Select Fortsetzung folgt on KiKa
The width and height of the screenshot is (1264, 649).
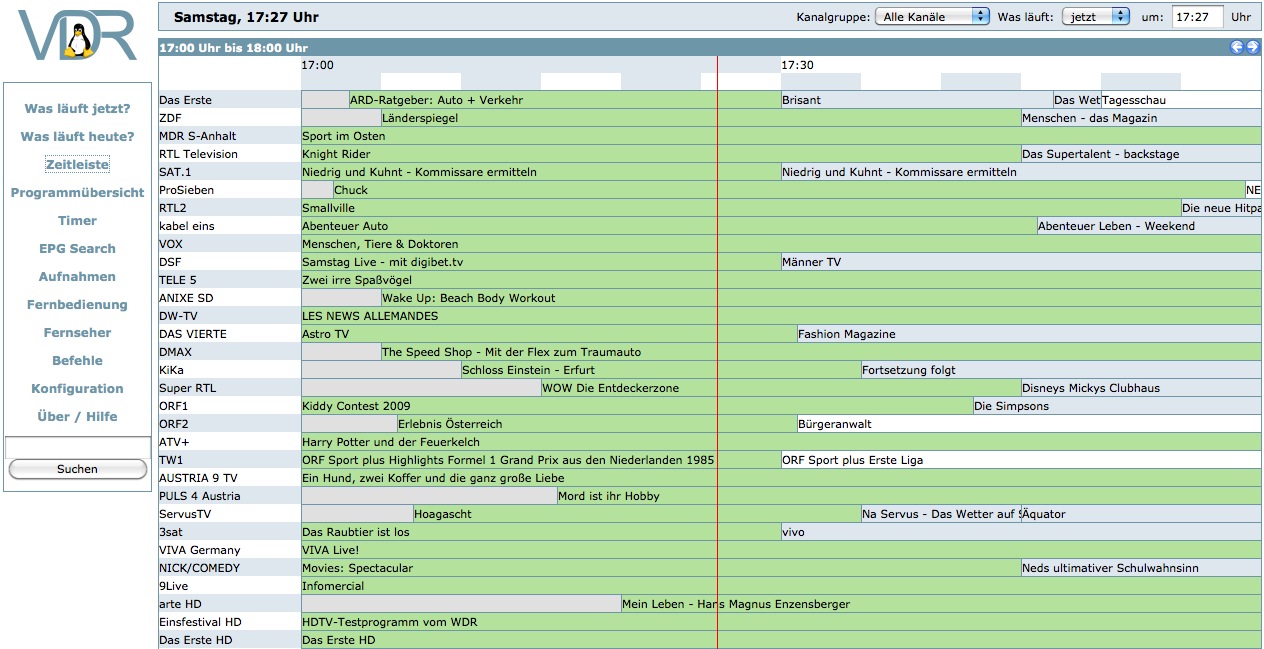pyautogui.click(x=1061, y=370)
